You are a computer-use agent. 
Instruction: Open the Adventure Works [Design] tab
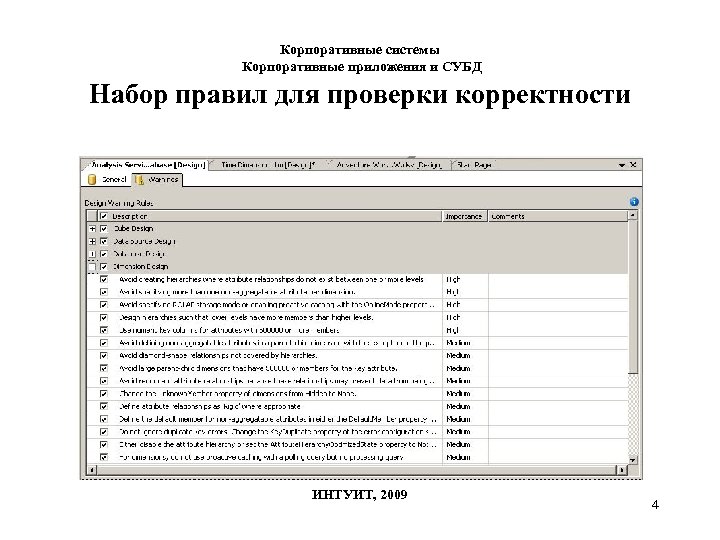tap(388, 165)
